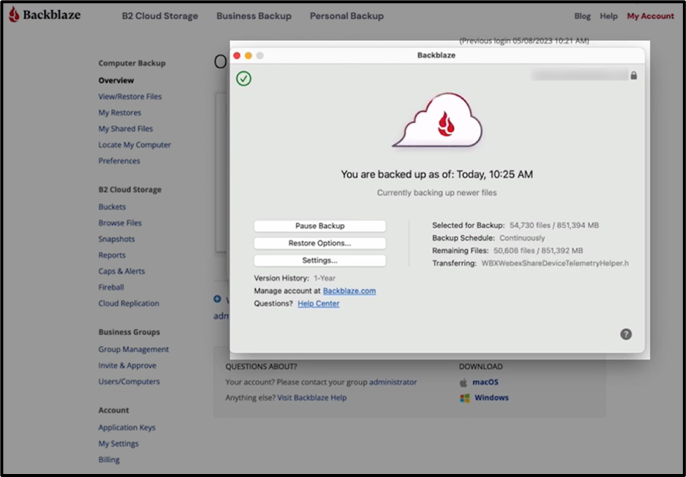Open View/Restore Files in sidebar
The height and width of the screenshot is (477, 686).
coord(130,97)
